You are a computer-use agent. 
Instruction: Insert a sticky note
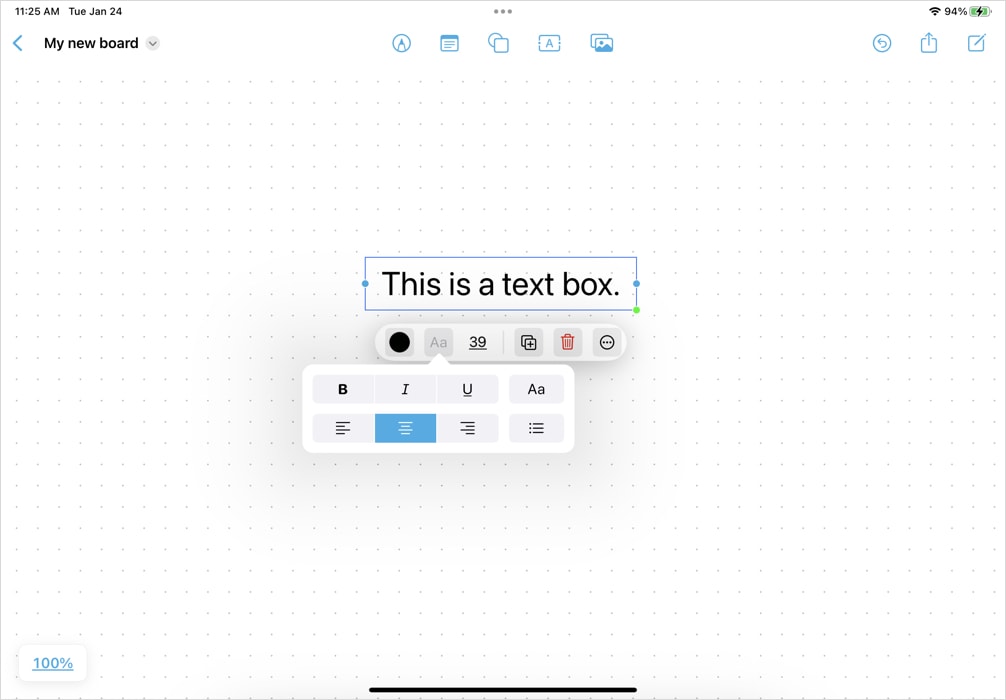tap(448, 43)
